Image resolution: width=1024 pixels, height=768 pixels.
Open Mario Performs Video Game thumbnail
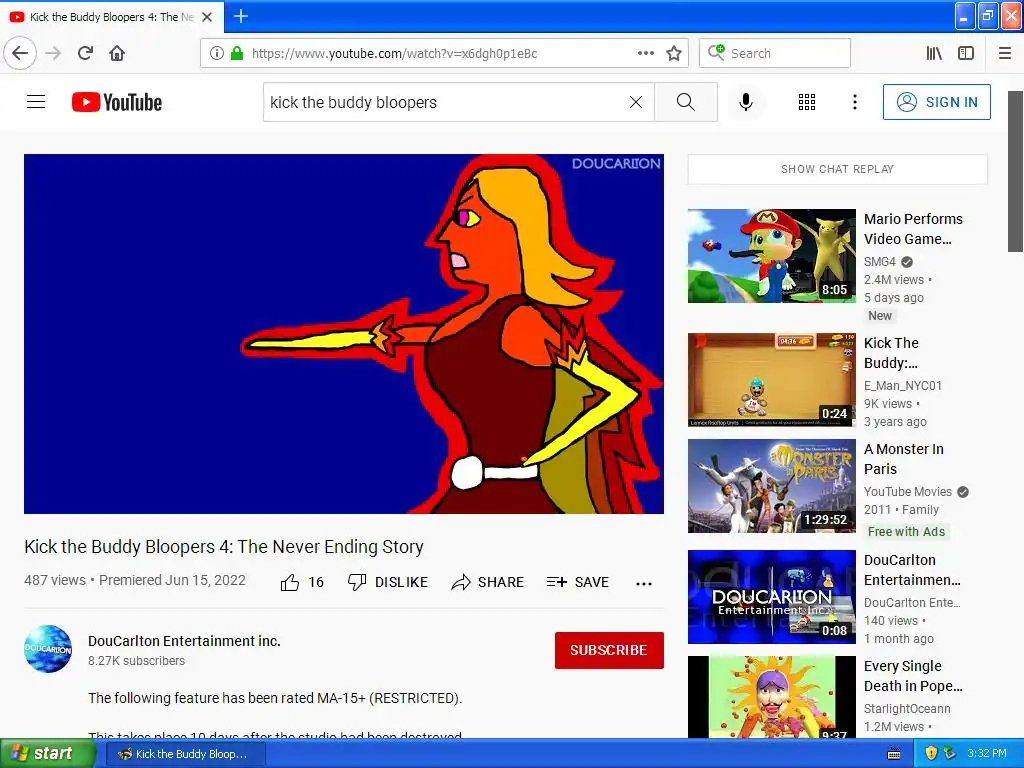(x=771, y=256)
